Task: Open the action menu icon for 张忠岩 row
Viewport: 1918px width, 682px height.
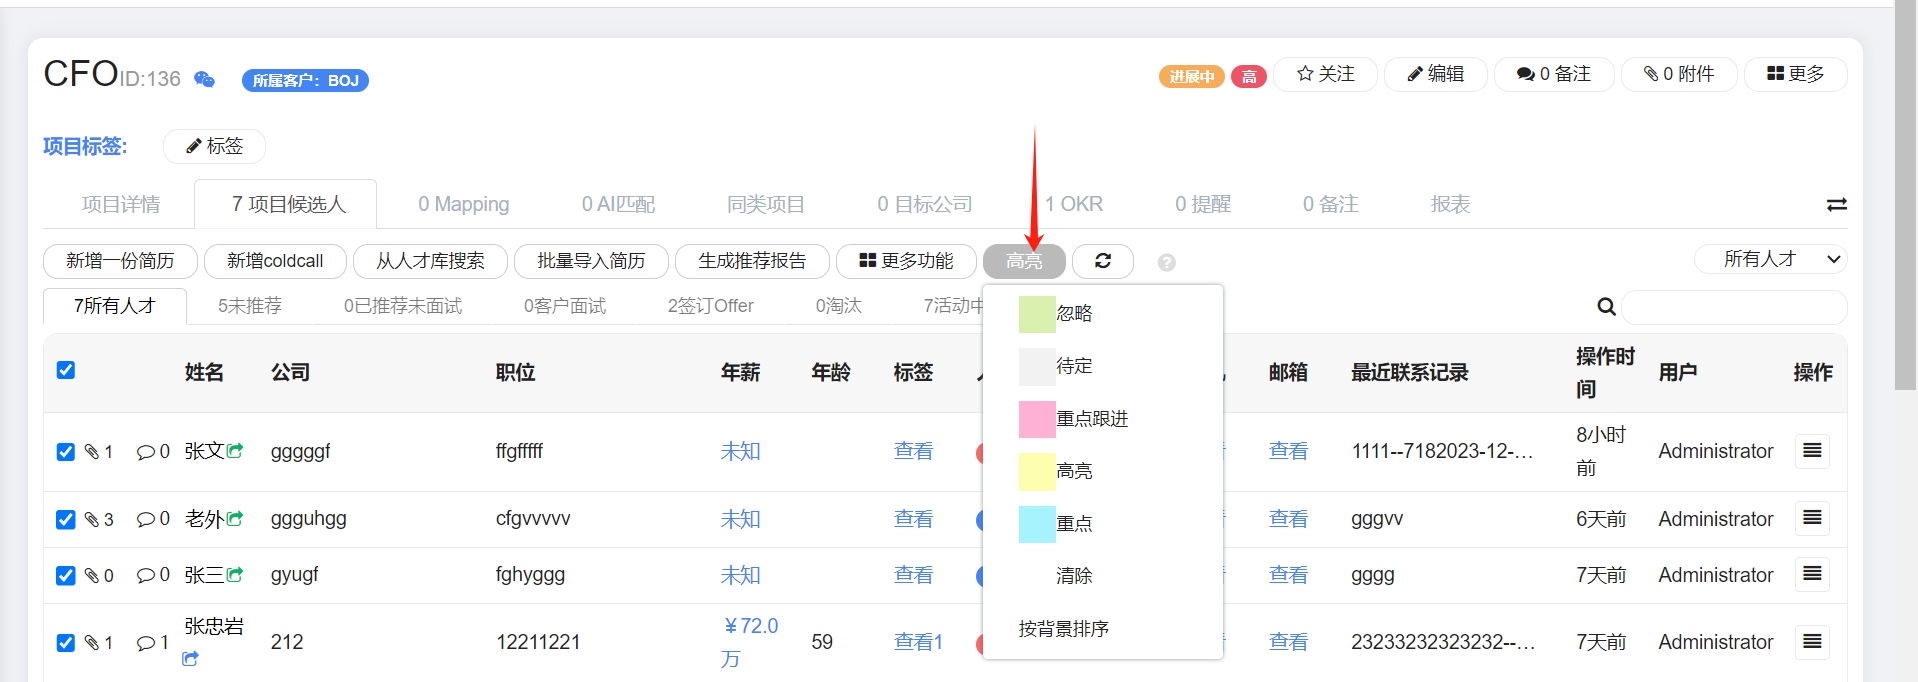Action: point(1812,641)
